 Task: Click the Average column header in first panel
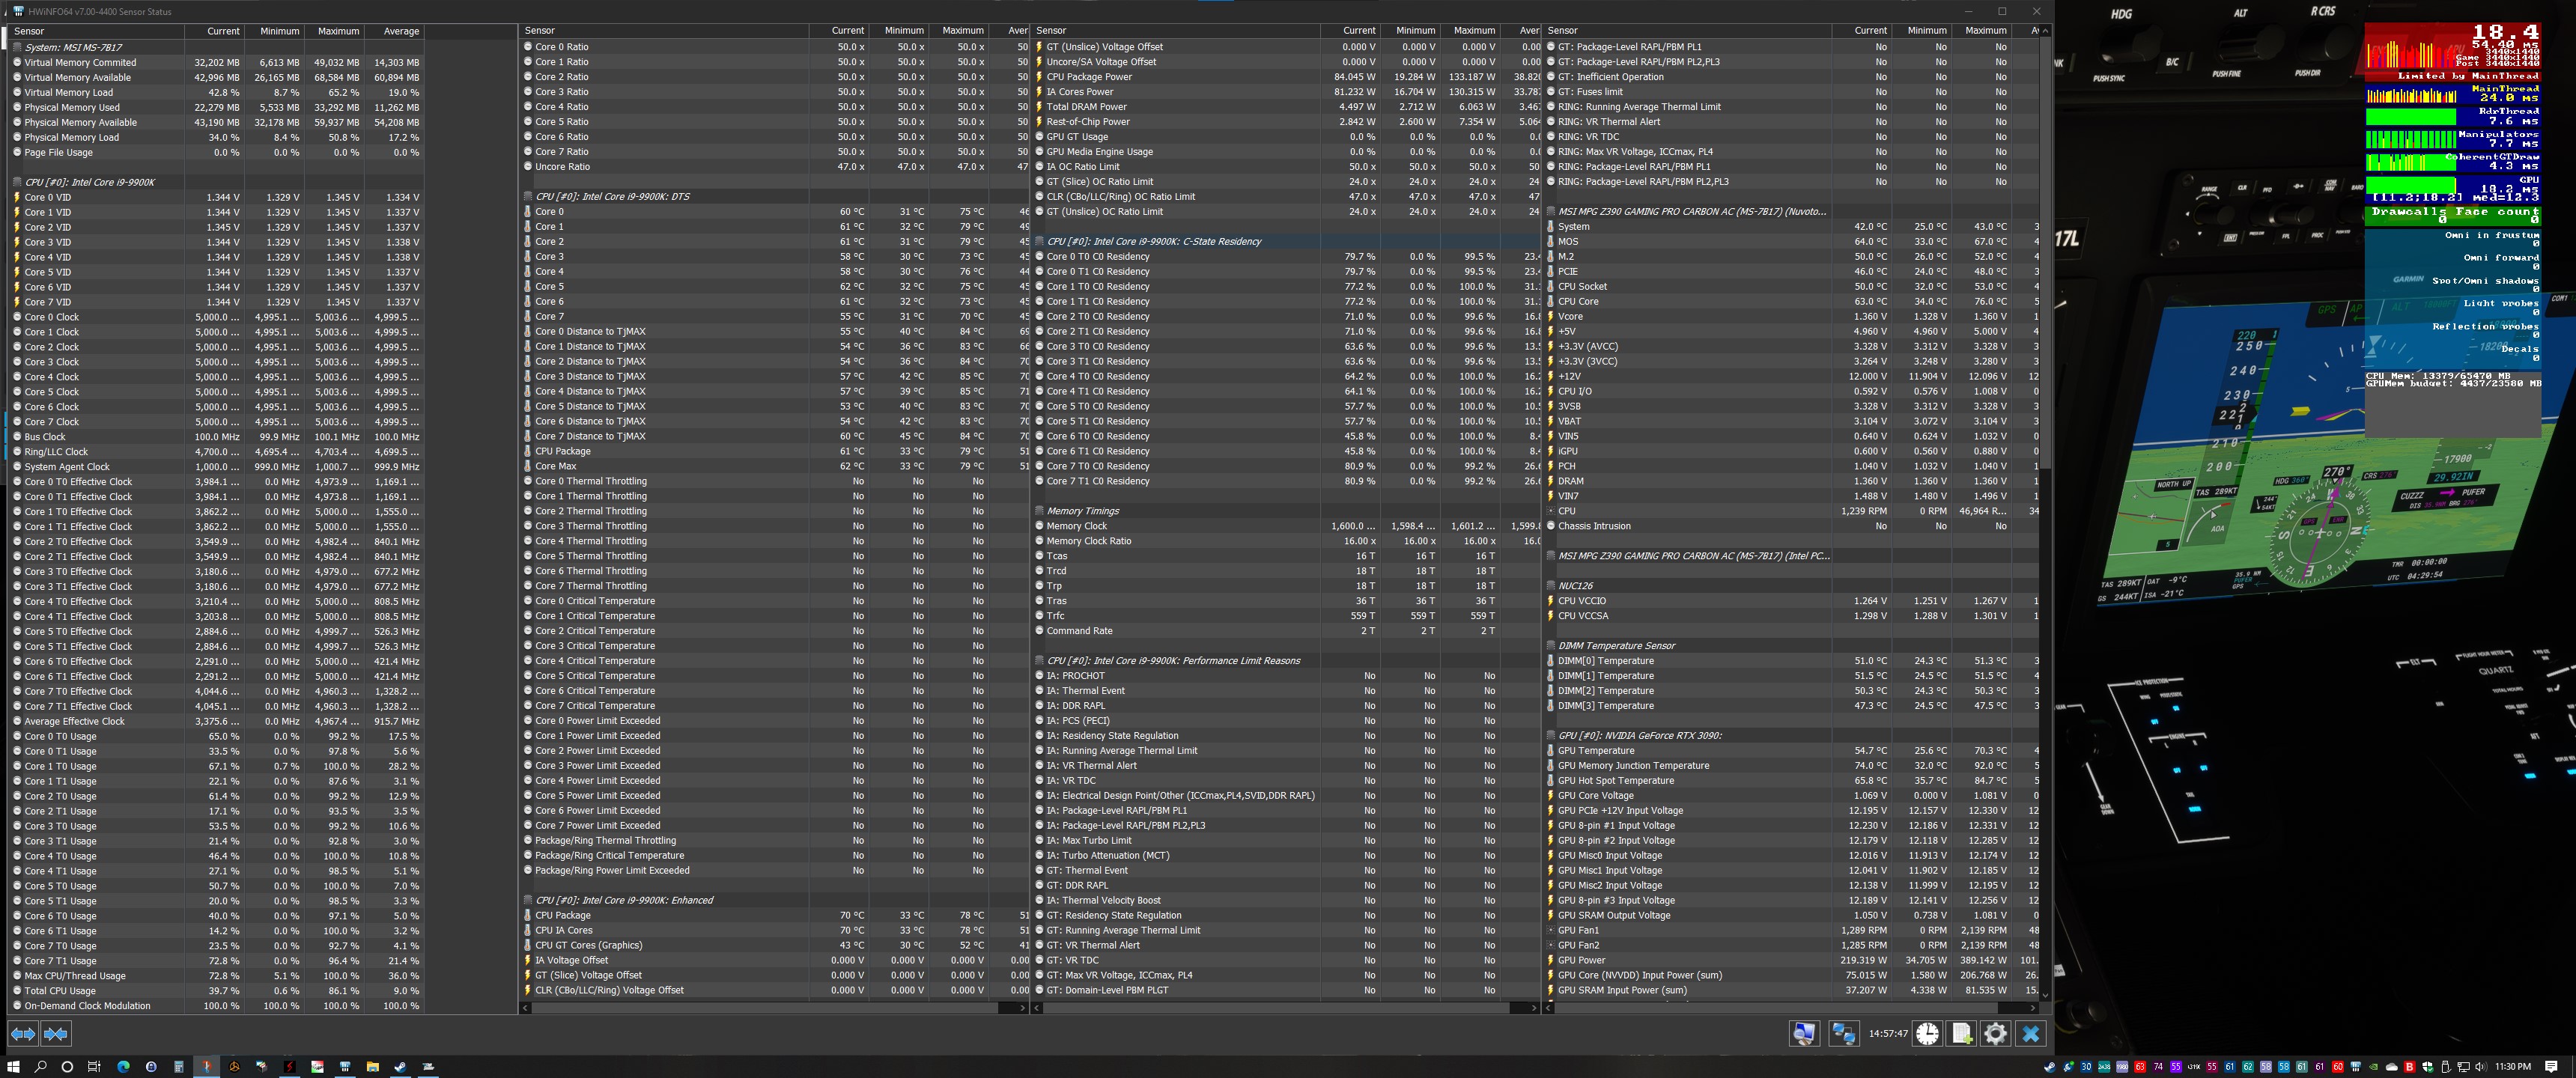[401, 31]
